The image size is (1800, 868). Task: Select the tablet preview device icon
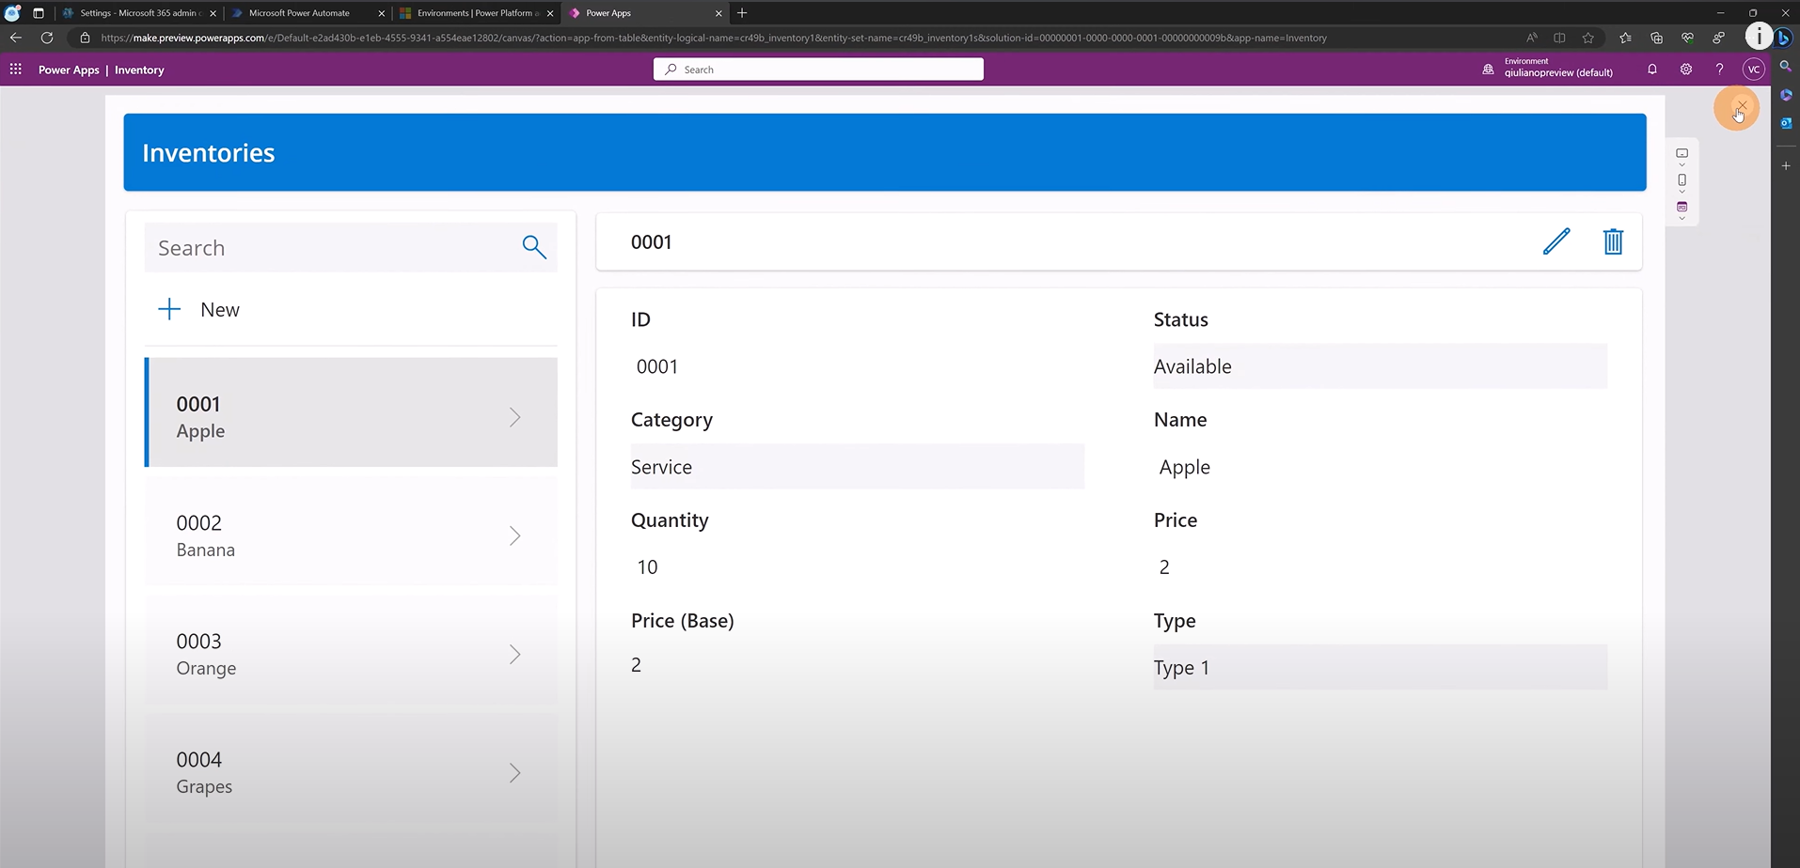(1682, 154)
